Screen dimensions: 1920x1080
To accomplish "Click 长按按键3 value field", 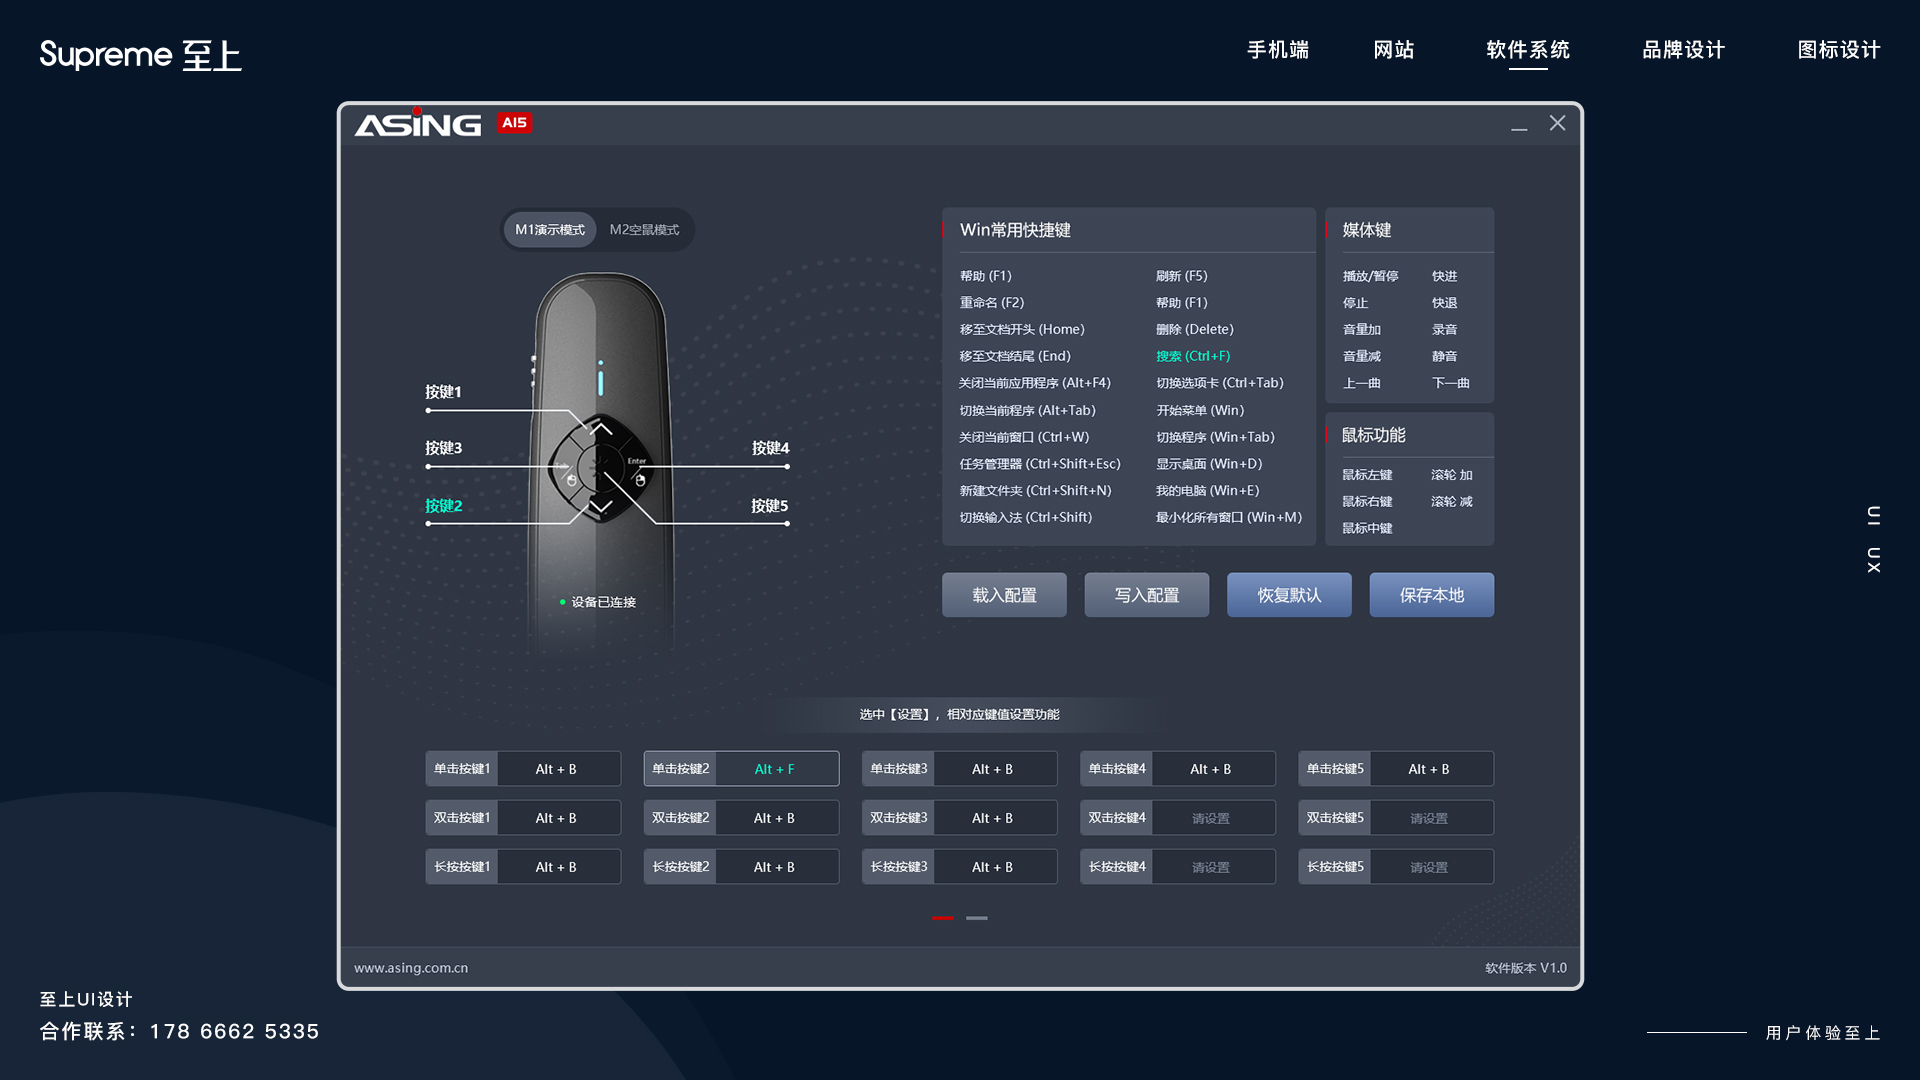I will click(x=994, y=867).
